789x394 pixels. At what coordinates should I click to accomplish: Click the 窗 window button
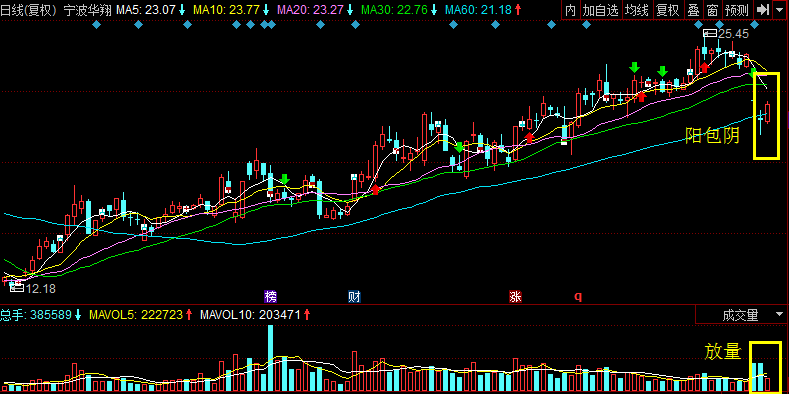point(712,10)
